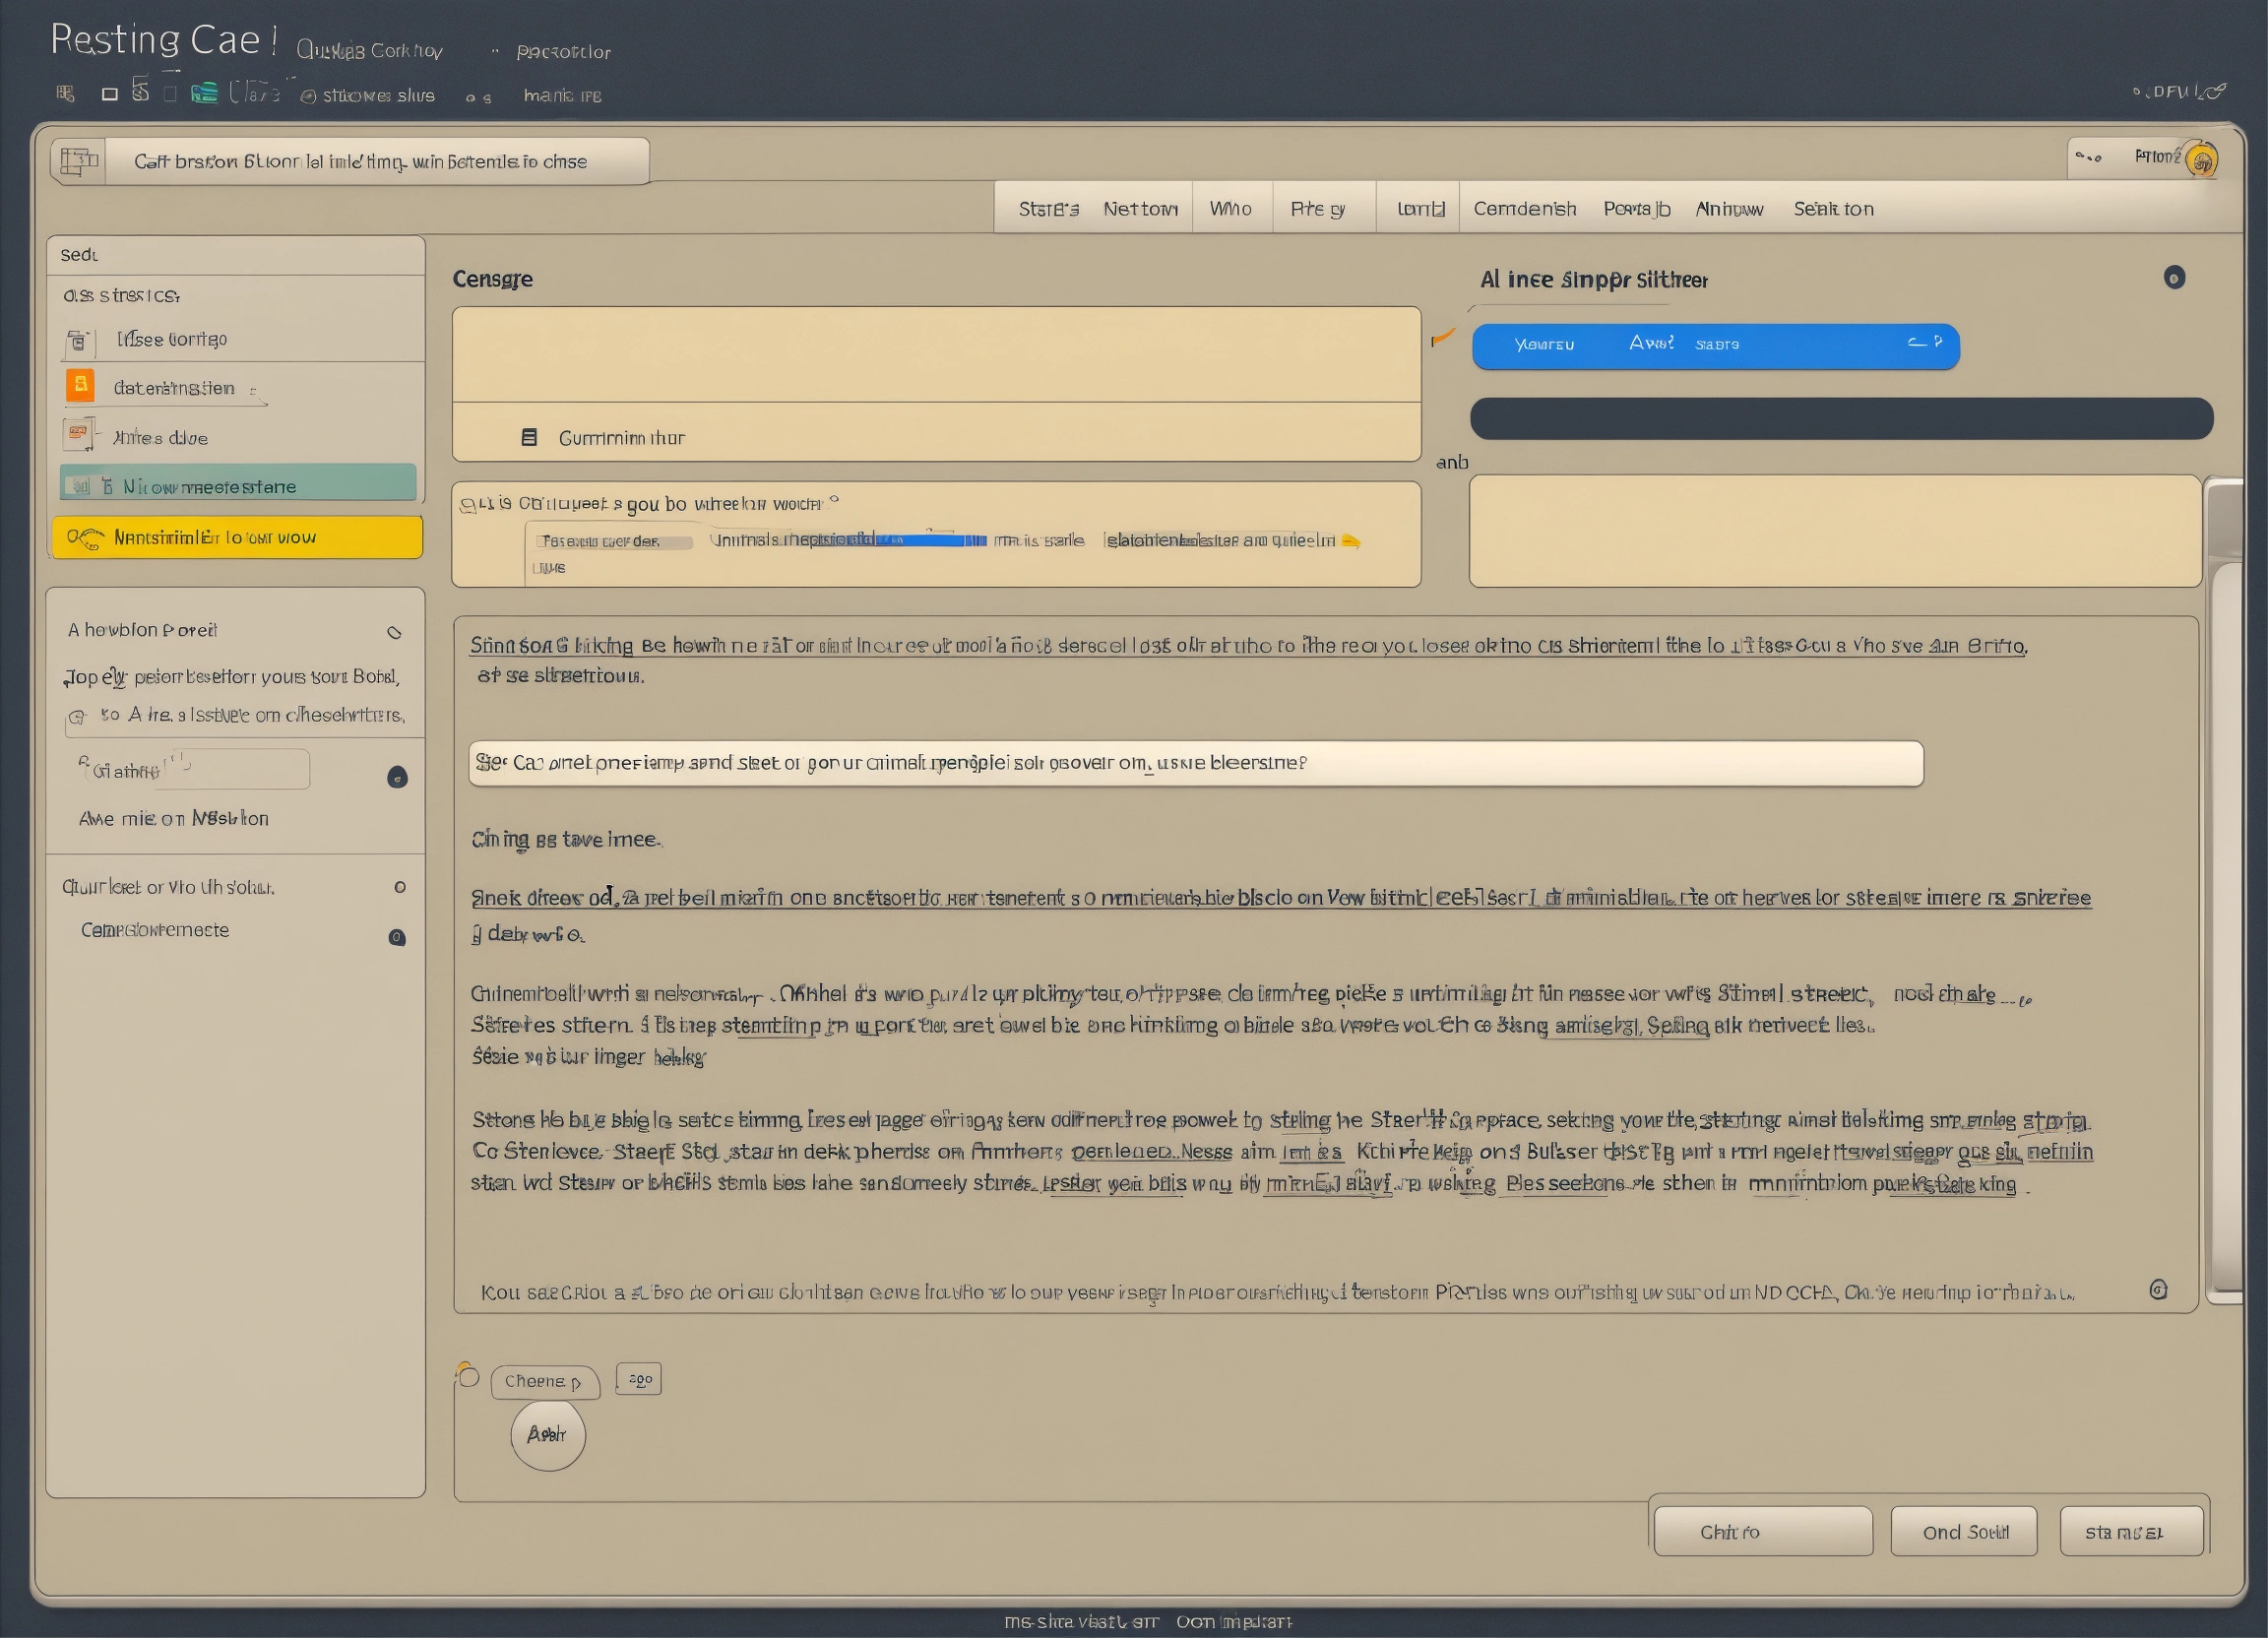The image size is (2268, 1638).
Task: Click the circular icon at the text panel's bottom right
Action: (x=2158, y=1290)
